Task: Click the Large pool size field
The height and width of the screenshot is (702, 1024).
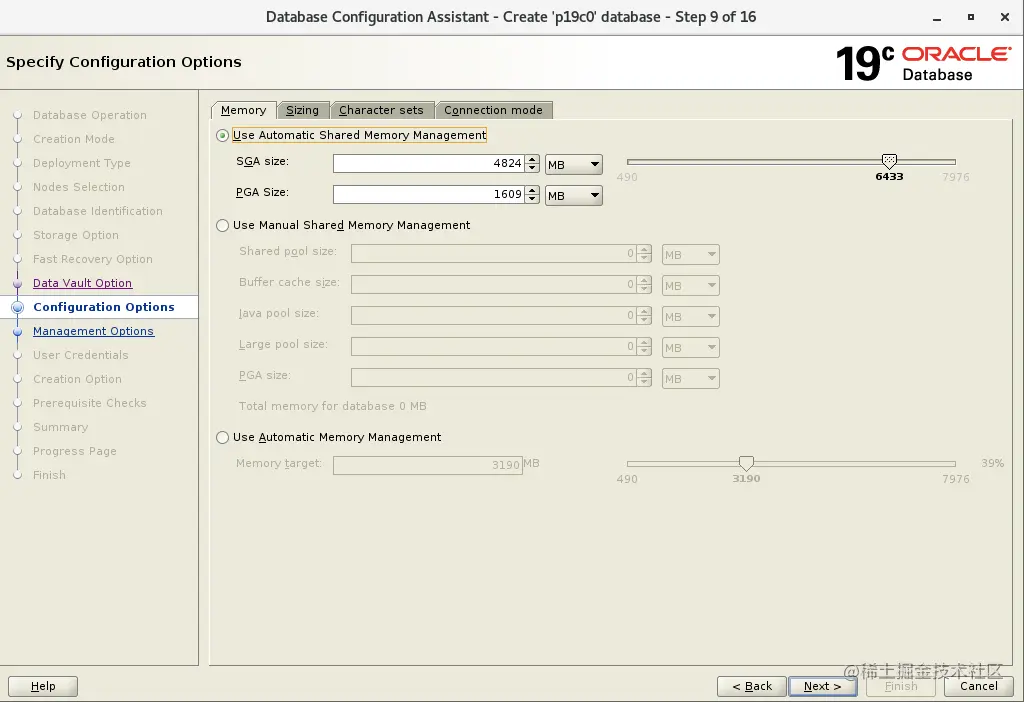Action: 494,346
